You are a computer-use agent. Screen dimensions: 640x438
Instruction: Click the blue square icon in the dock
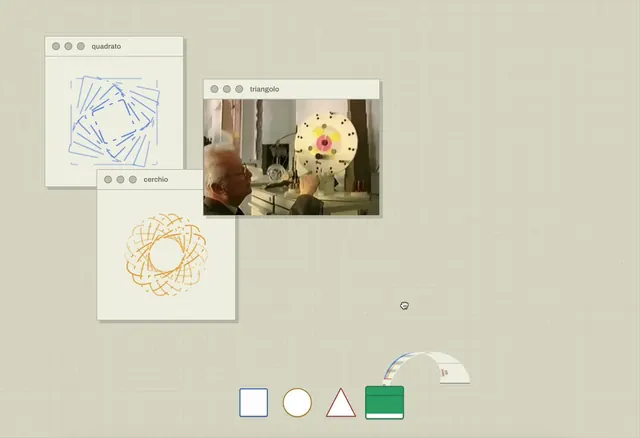253,402
